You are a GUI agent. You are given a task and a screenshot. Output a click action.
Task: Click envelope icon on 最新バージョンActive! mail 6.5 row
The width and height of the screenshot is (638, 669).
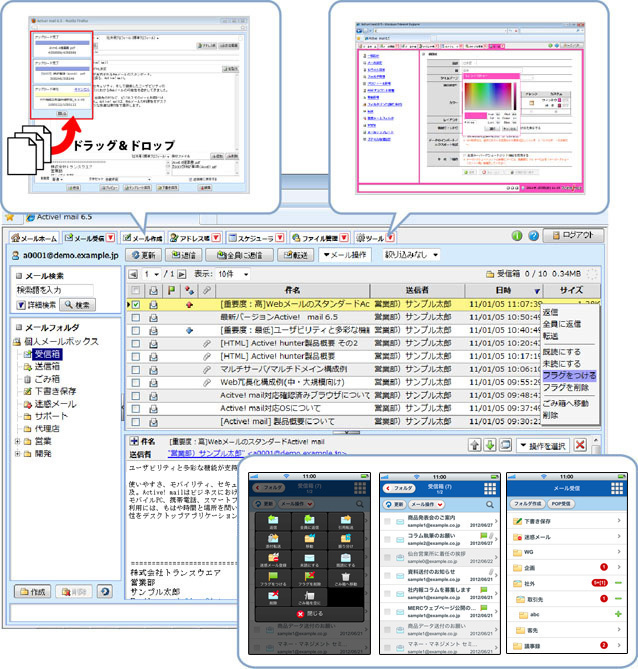click(153, 318)
